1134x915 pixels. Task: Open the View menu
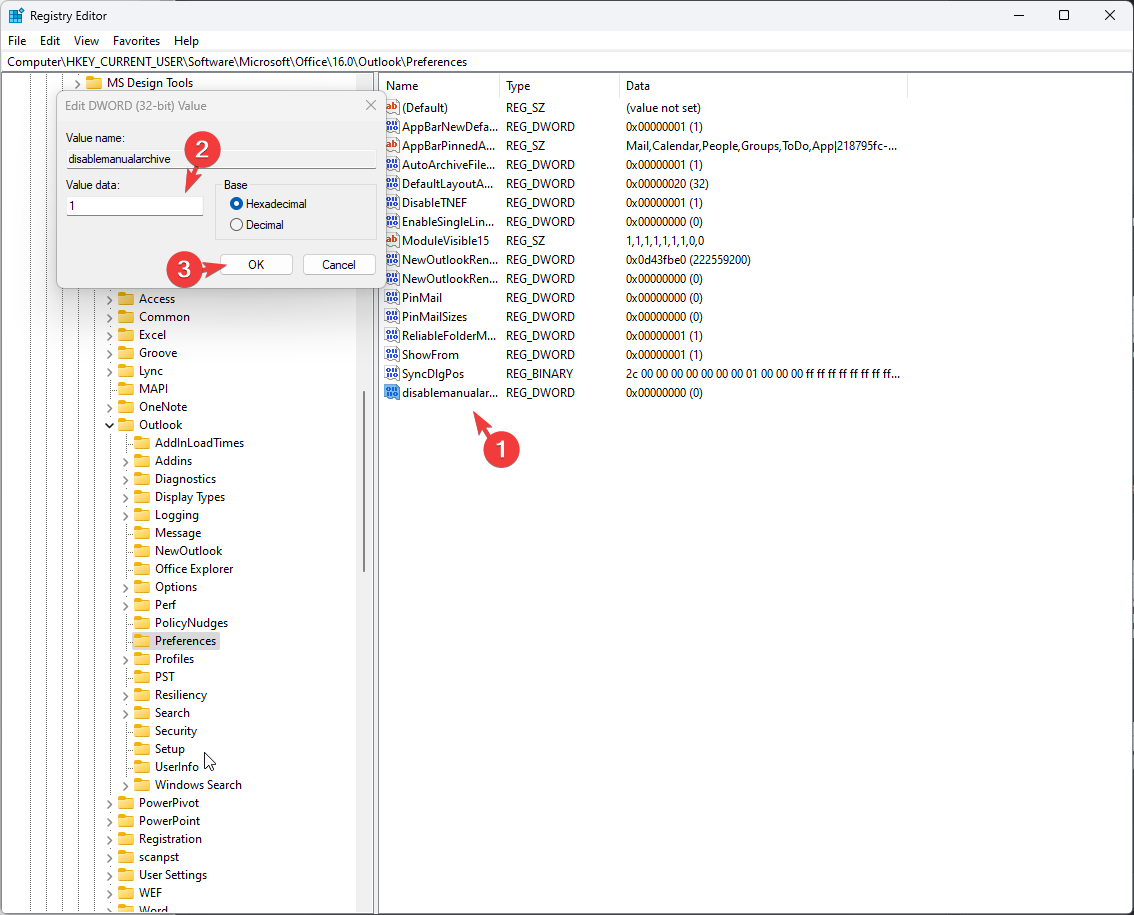tap(86, 41)
